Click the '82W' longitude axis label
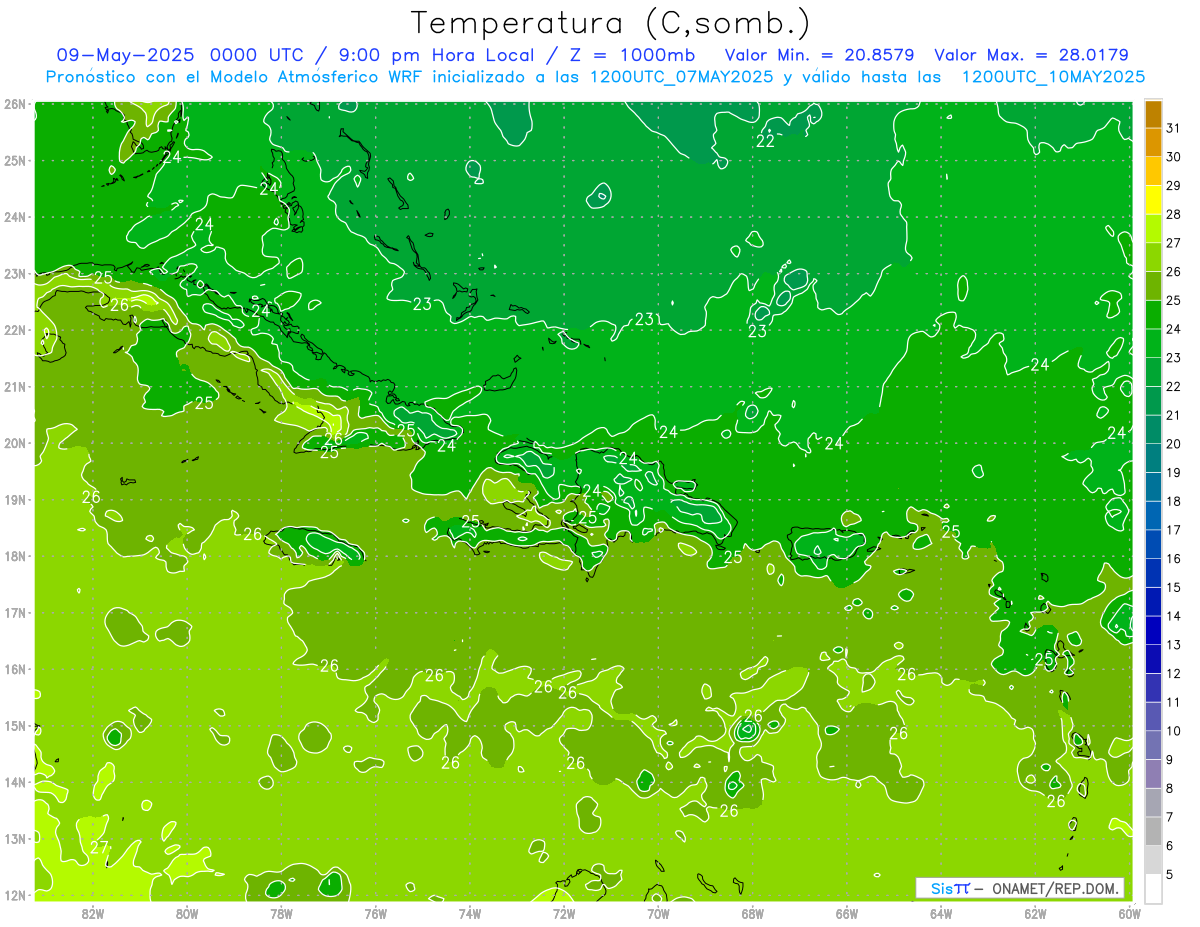The height and width of the screenshot is (927, 1200). pos(93,913)
